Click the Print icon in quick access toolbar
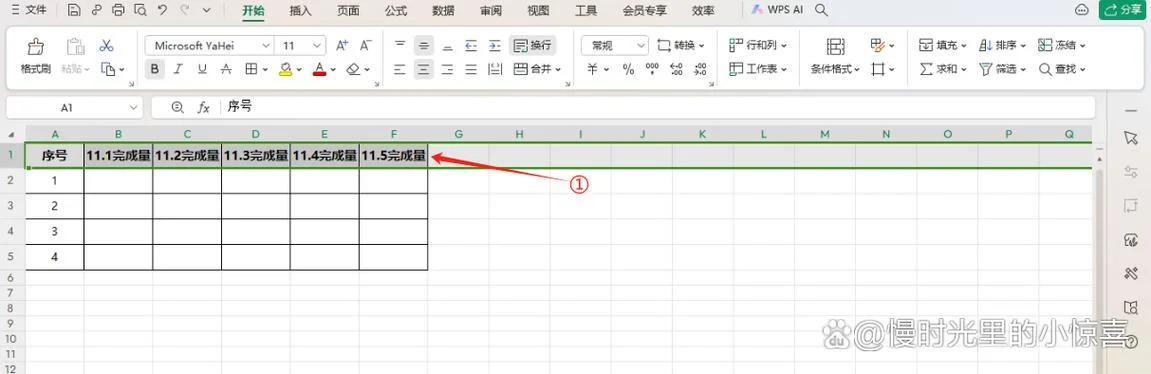Image resolution: width=1151 pixels, height=374 pixels. (x=118, y=10)
